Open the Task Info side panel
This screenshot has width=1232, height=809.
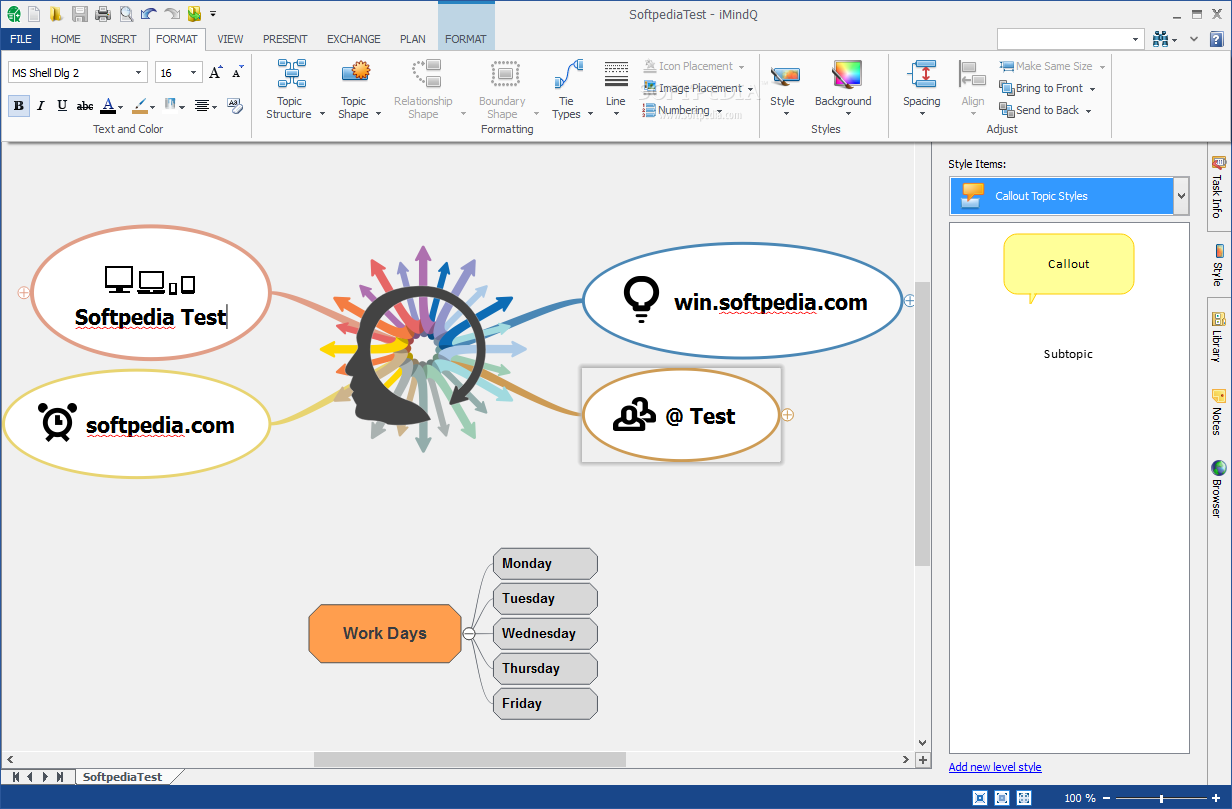1218,187
